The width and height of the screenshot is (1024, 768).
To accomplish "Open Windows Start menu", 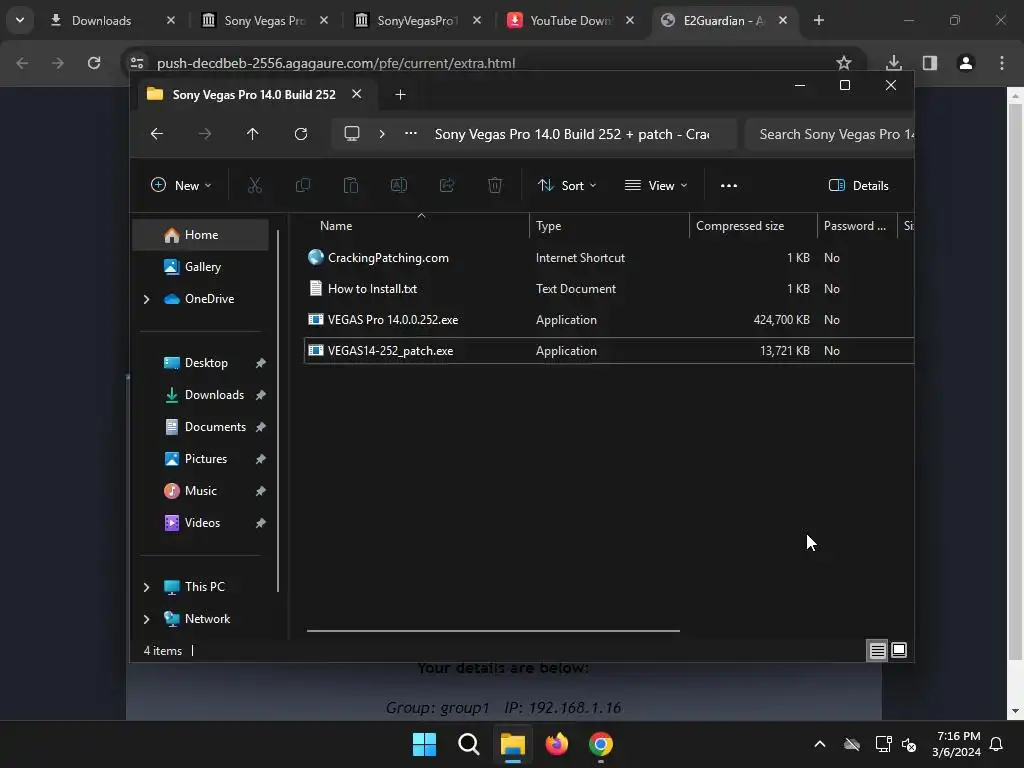I will (424, 744).
